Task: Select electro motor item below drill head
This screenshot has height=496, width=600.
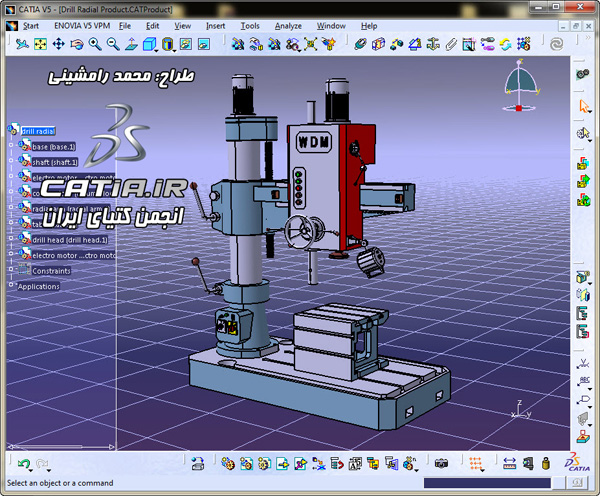Action: tap(73, 255)
